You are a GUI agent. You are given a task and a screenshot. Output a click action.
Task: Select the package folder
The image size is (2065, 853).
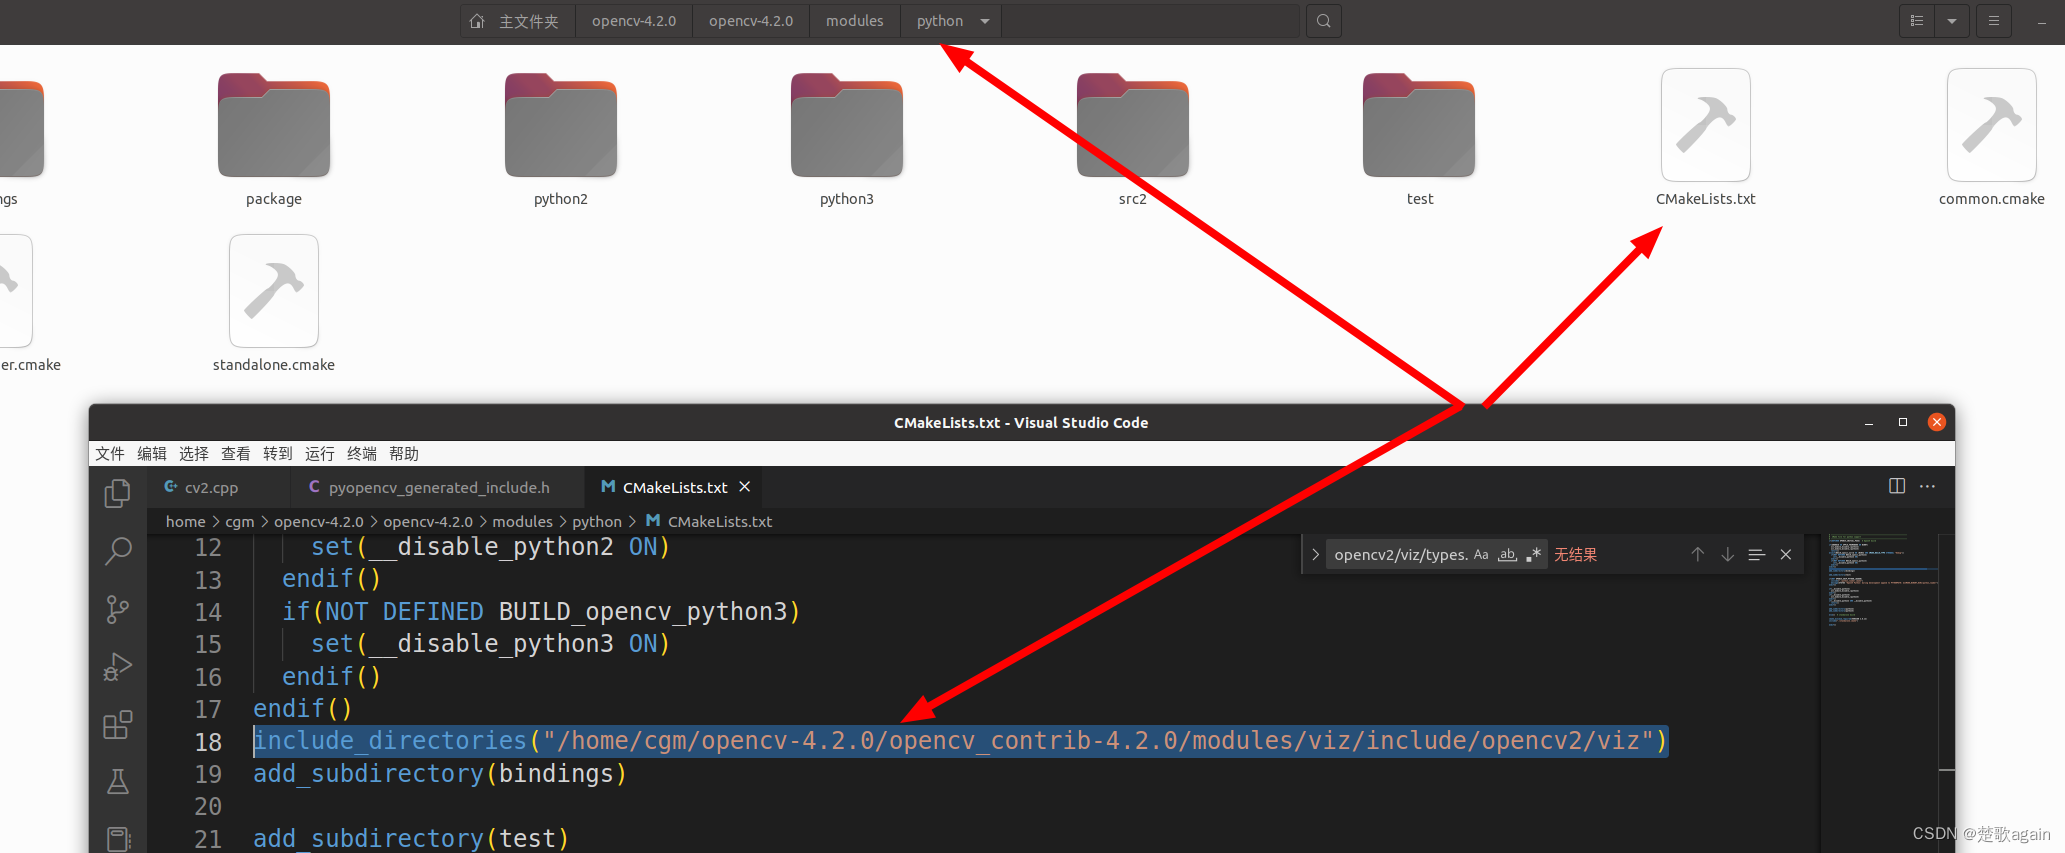click(x=274, y=125)
